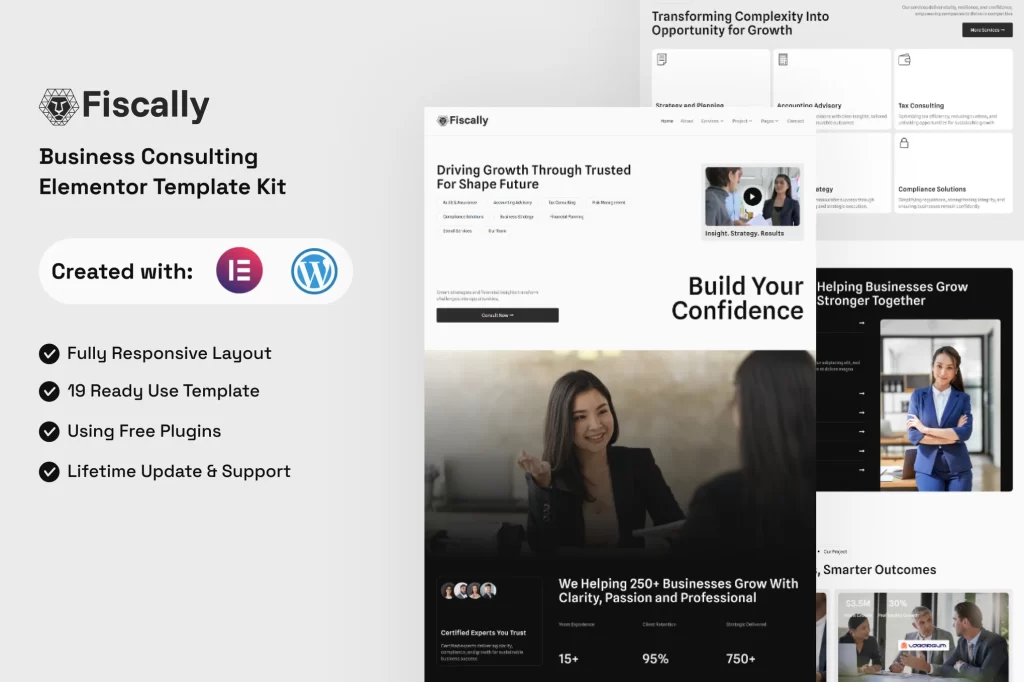Click Transforming Complexity Into Opportunity heading

[741, 24]
